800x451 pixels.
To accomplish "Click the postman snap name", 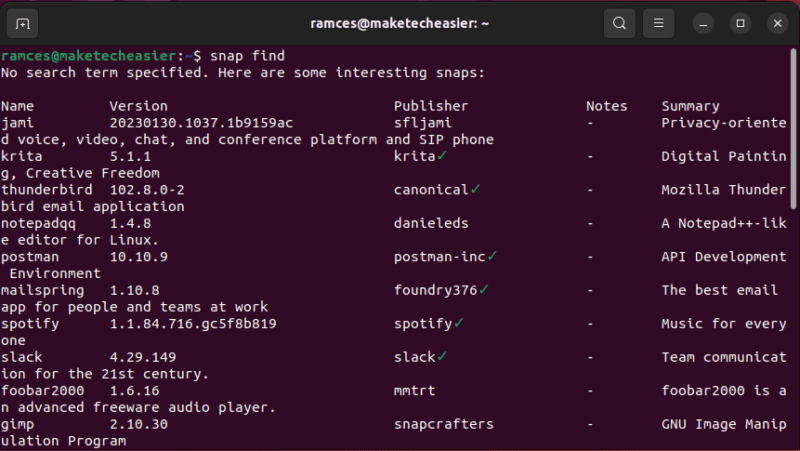I will click(30, 257).
